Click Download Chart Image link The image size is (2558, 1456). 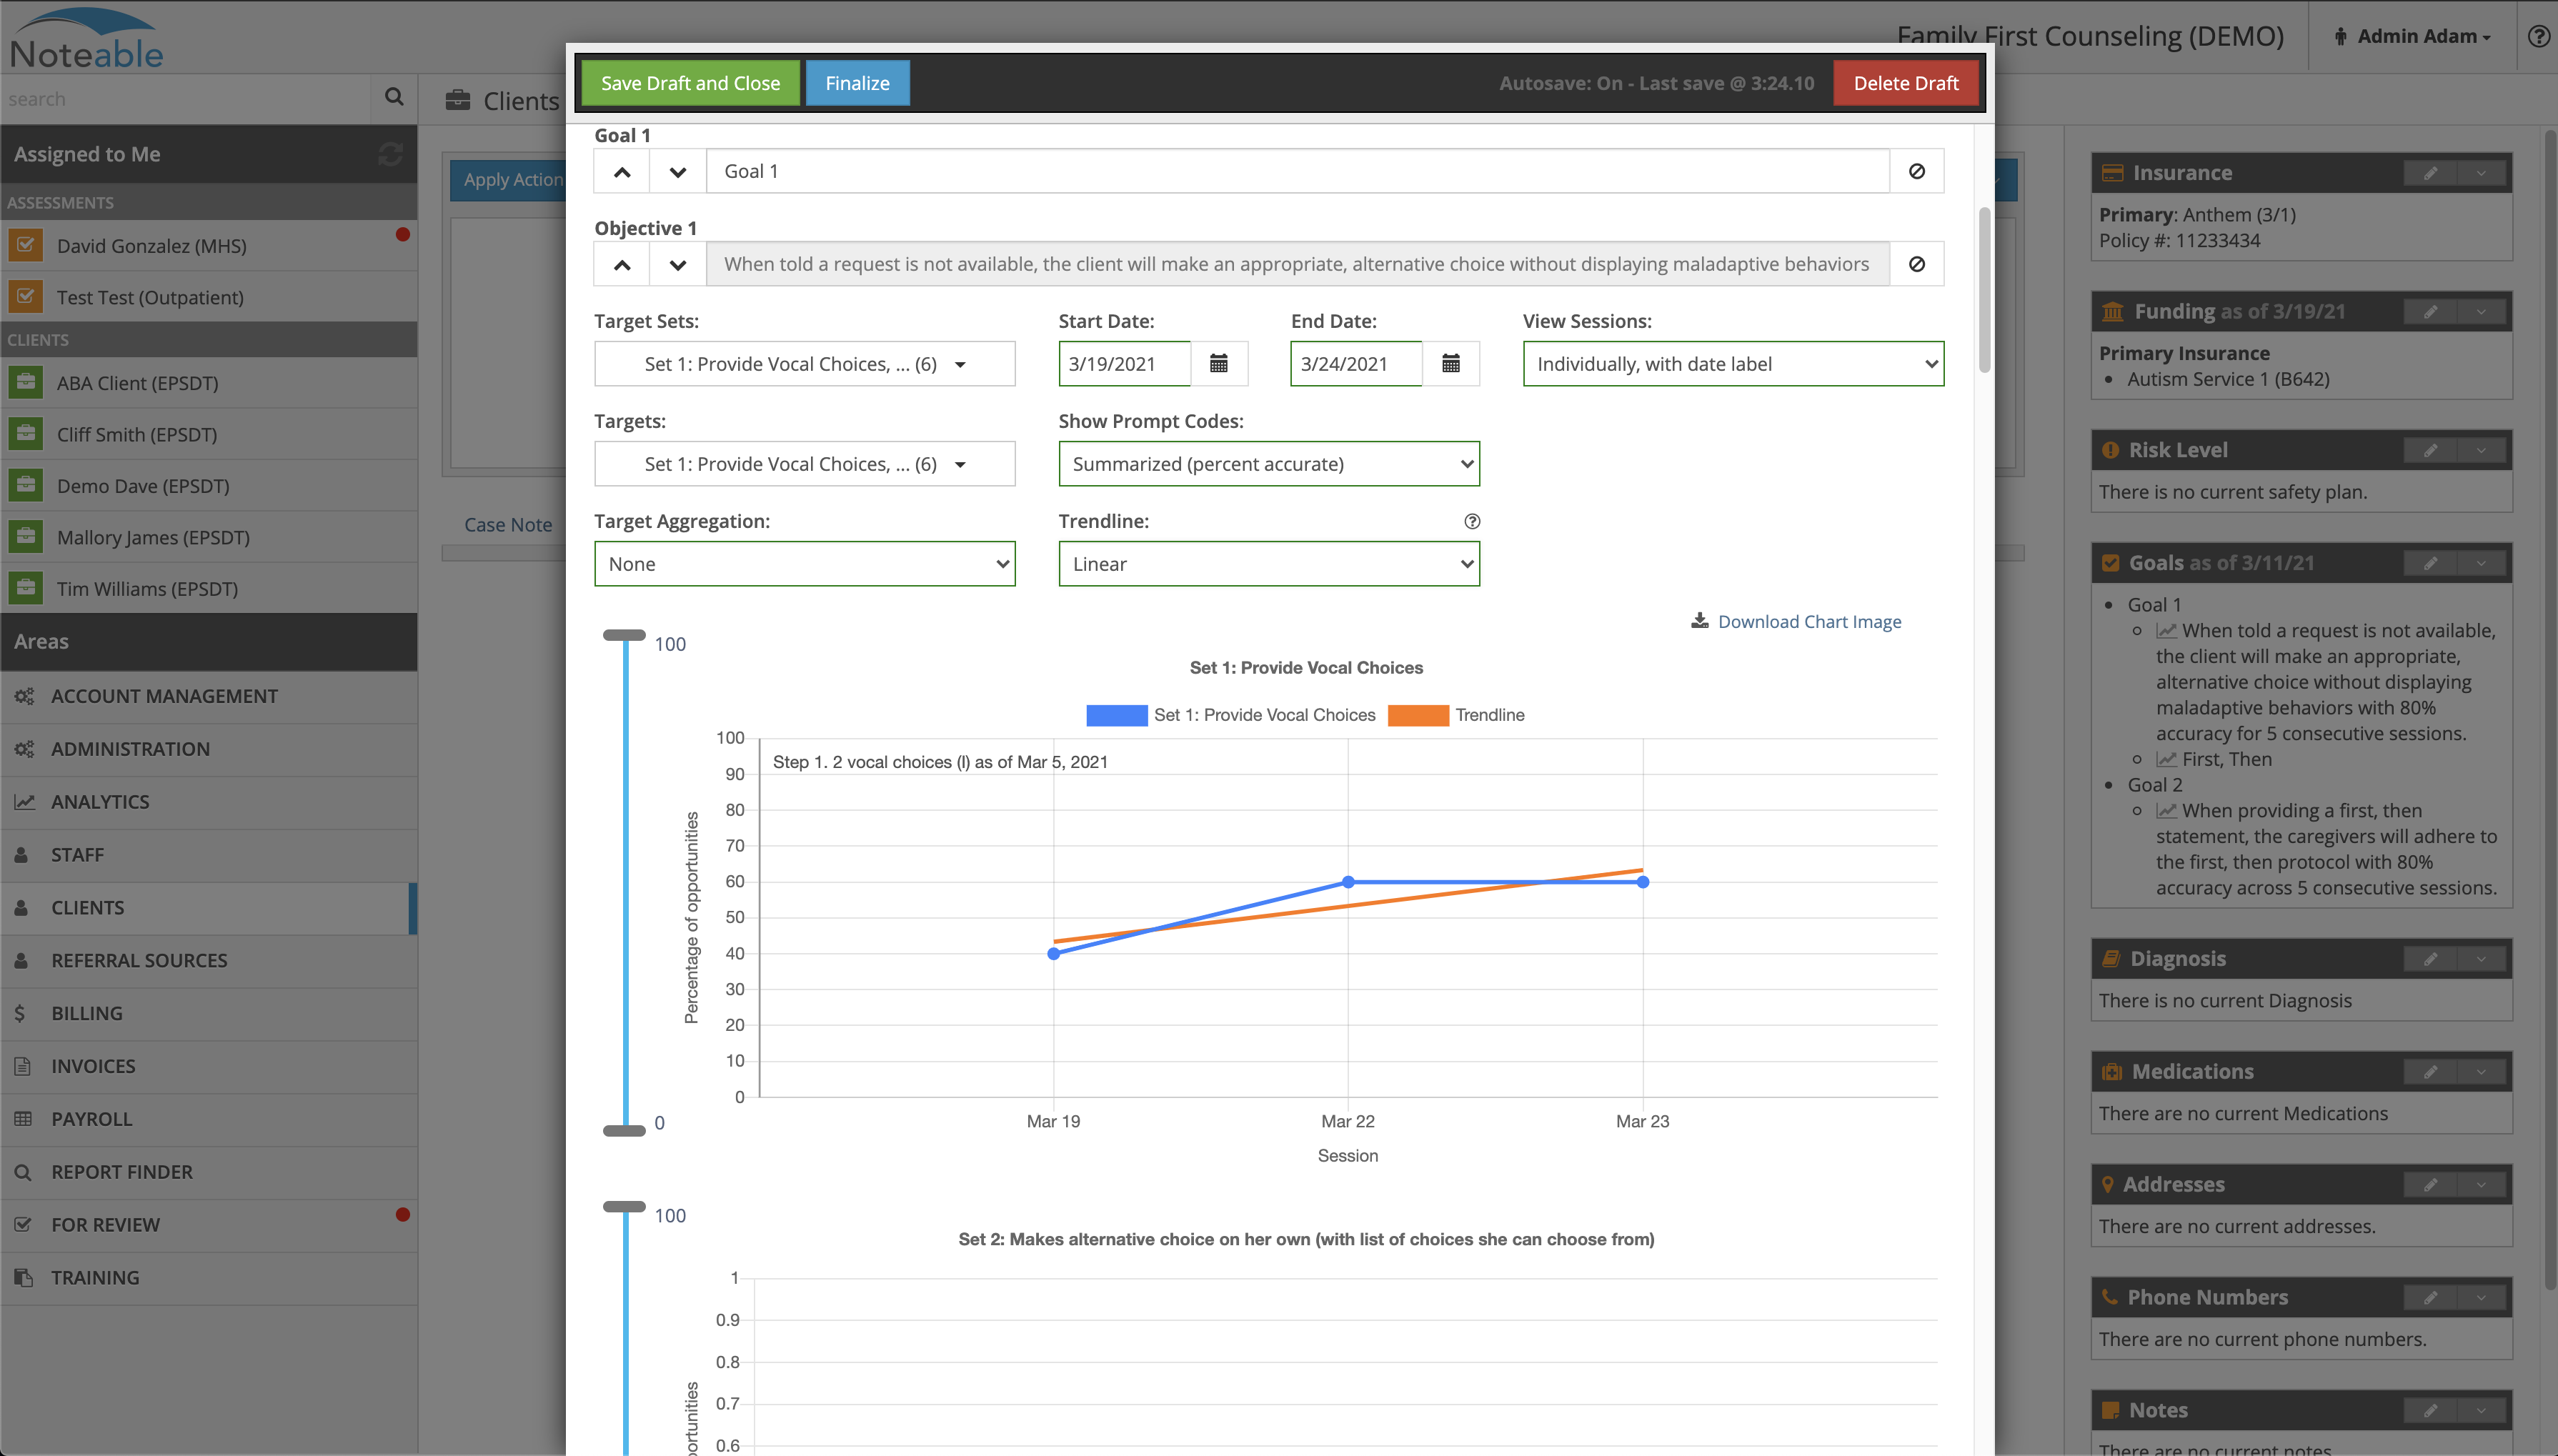pos(1808,622)
